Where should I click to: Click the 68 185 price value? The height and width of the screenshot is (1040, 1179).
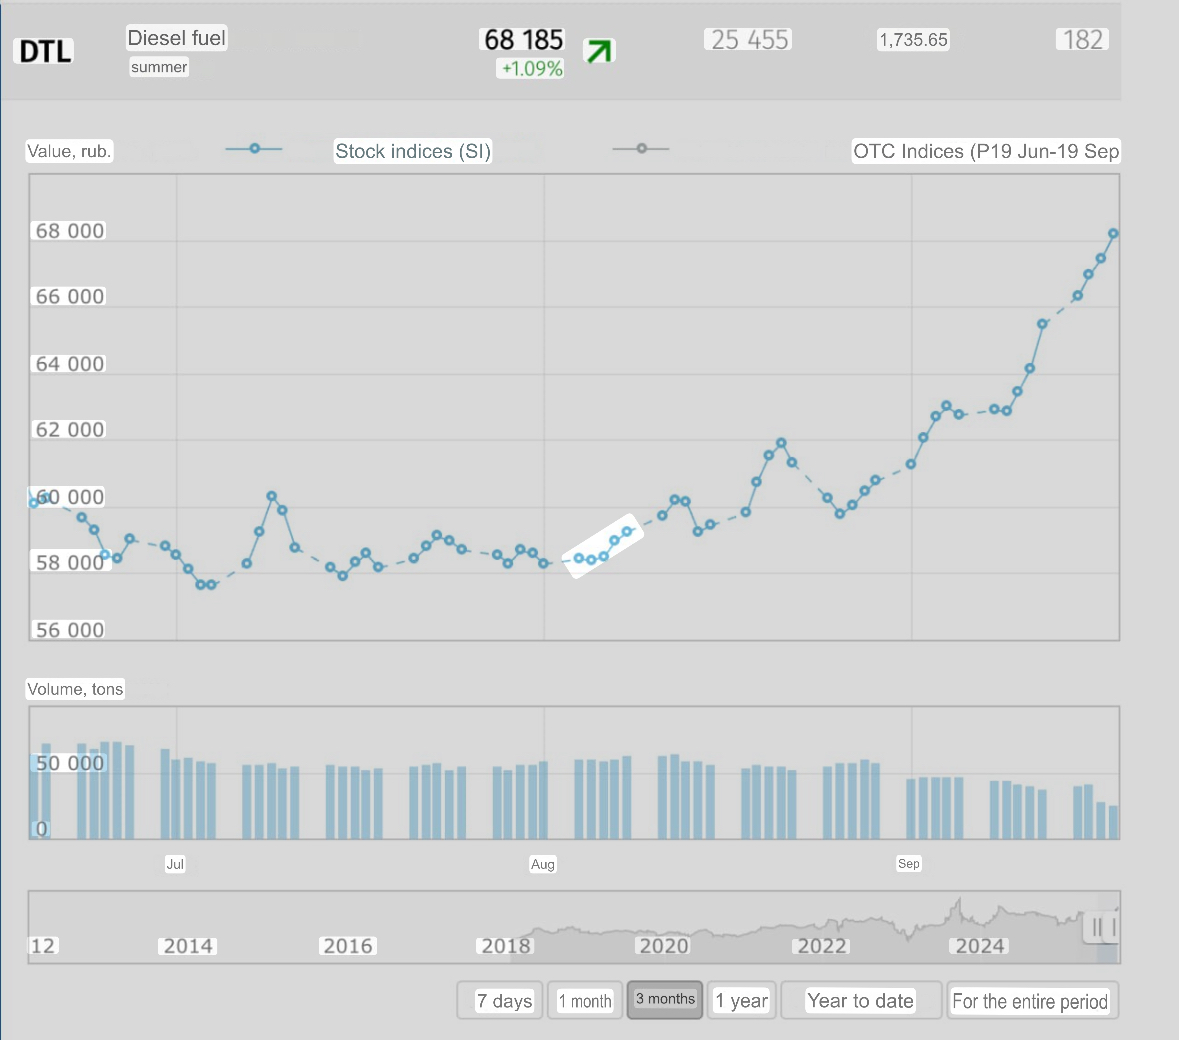tap(523, 39)
